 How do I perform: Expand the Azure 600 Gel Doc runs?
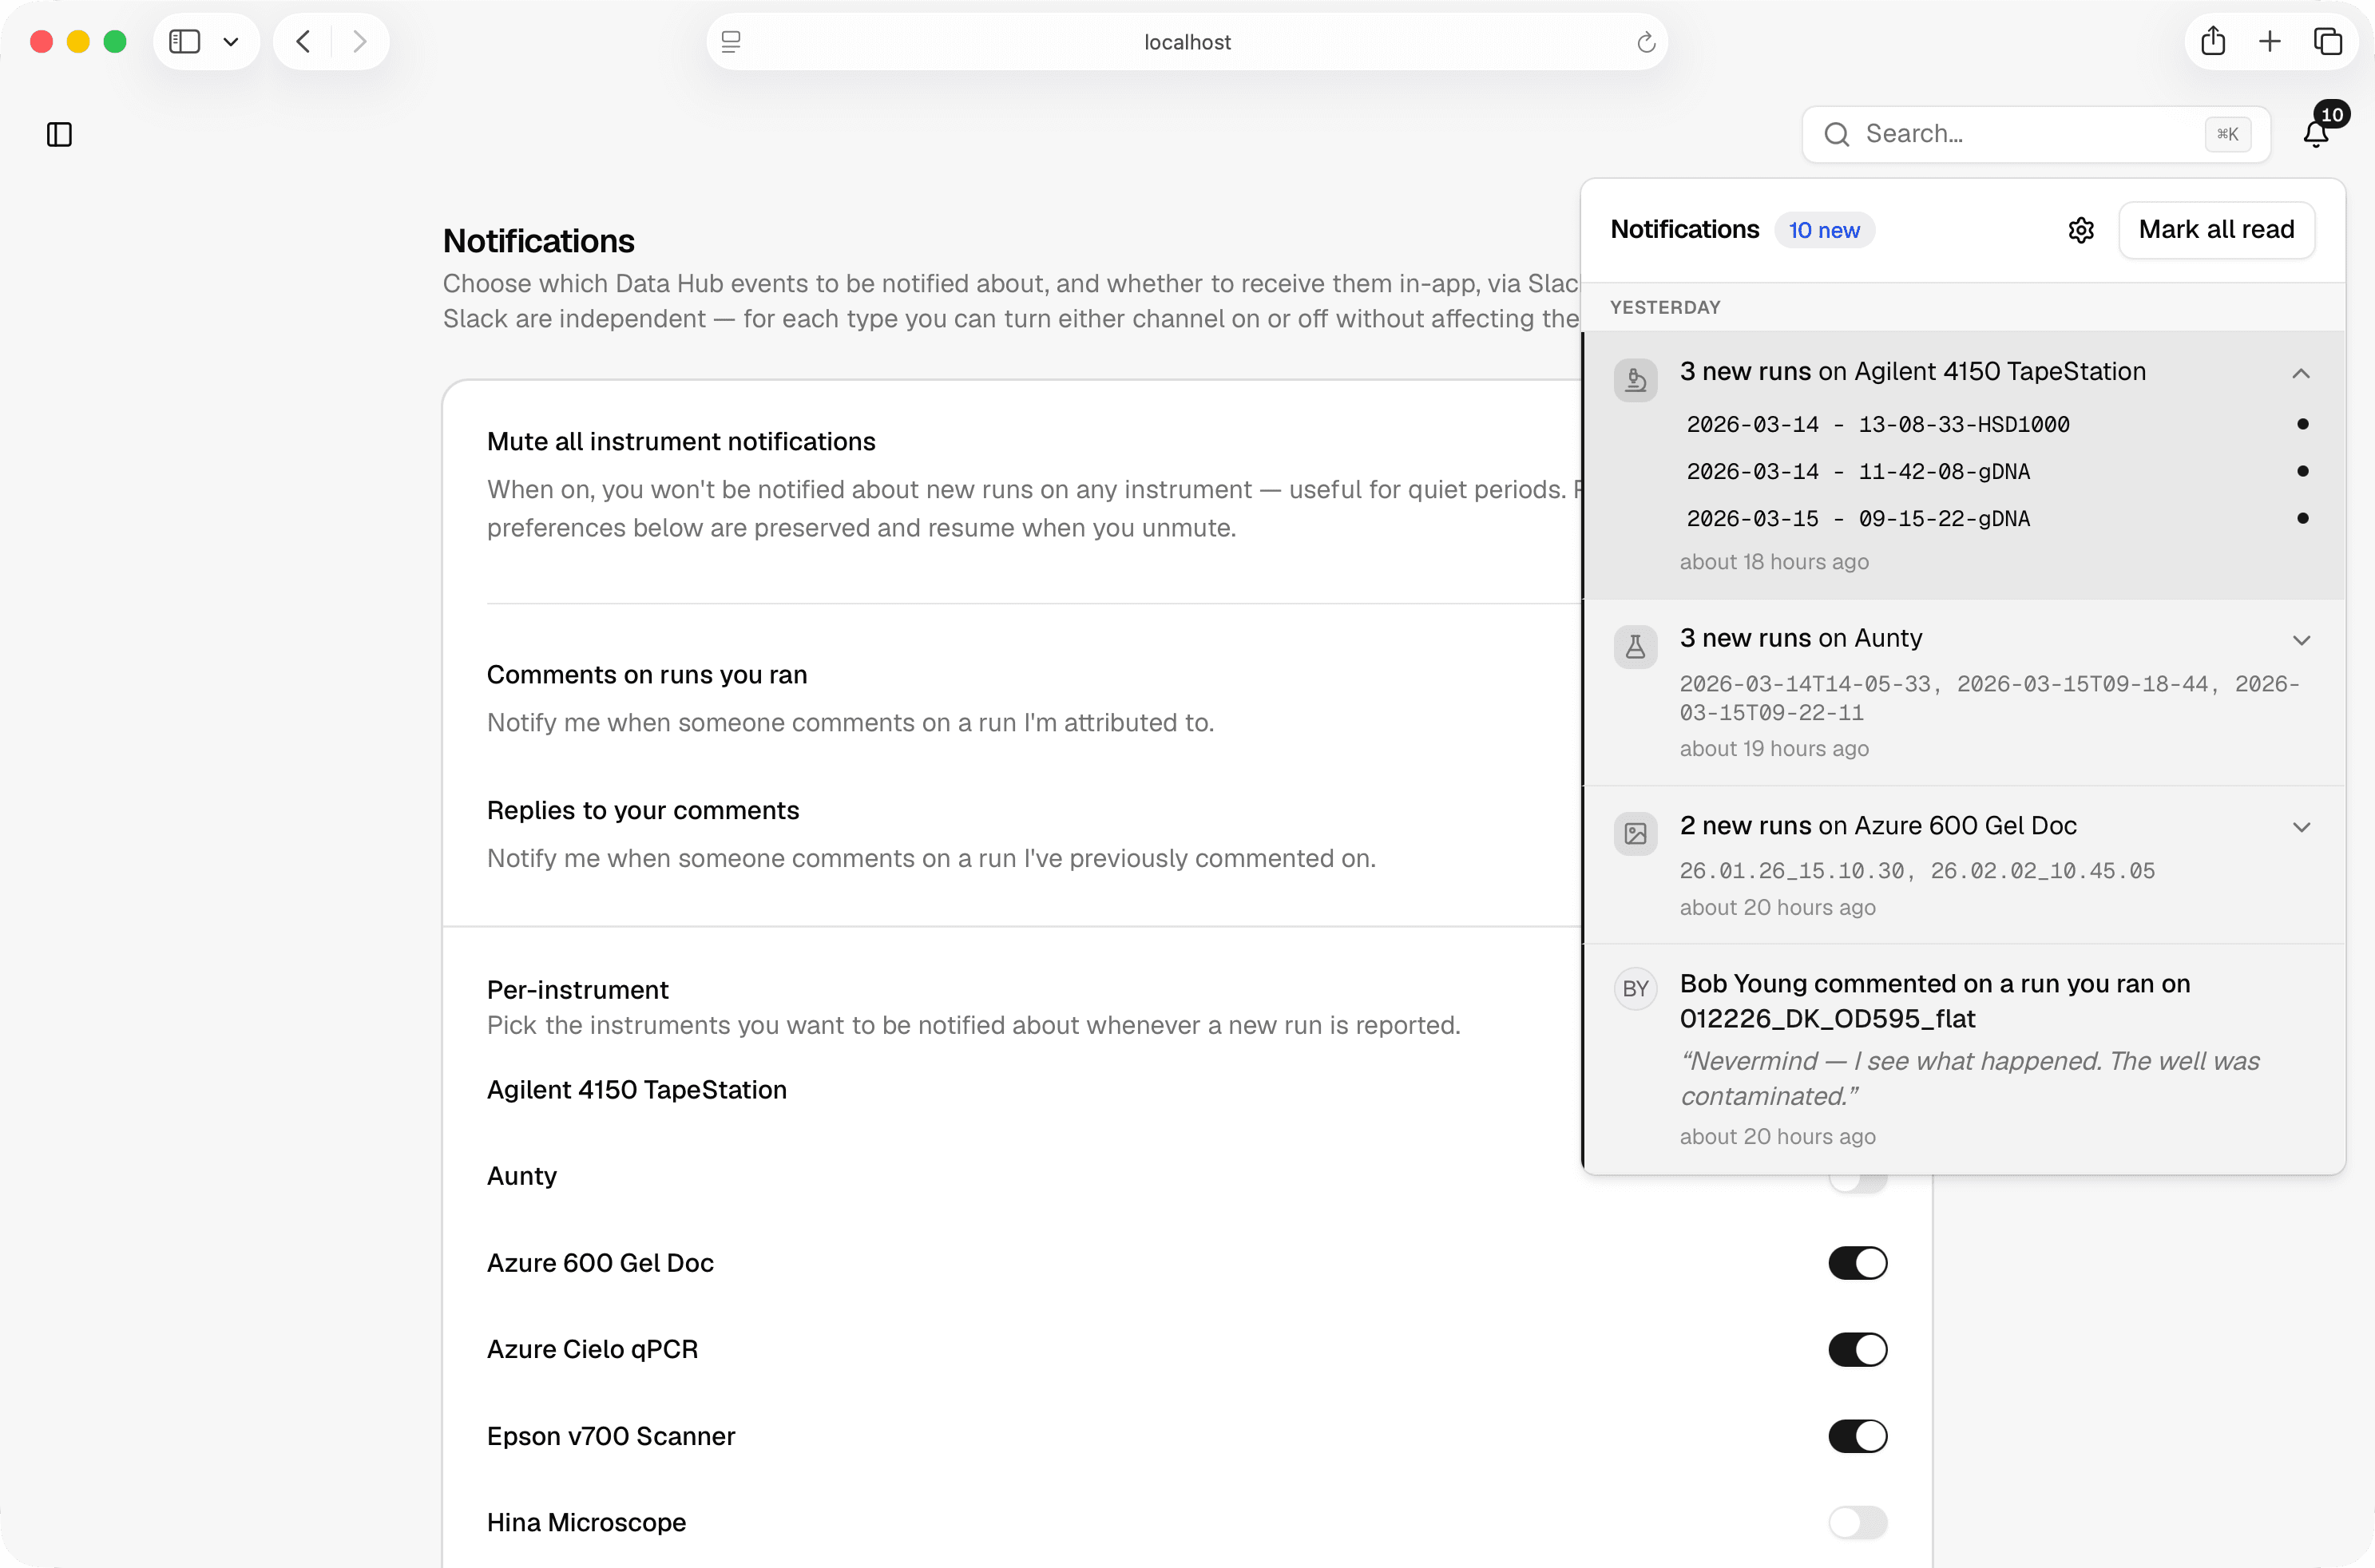[2301, 827]
